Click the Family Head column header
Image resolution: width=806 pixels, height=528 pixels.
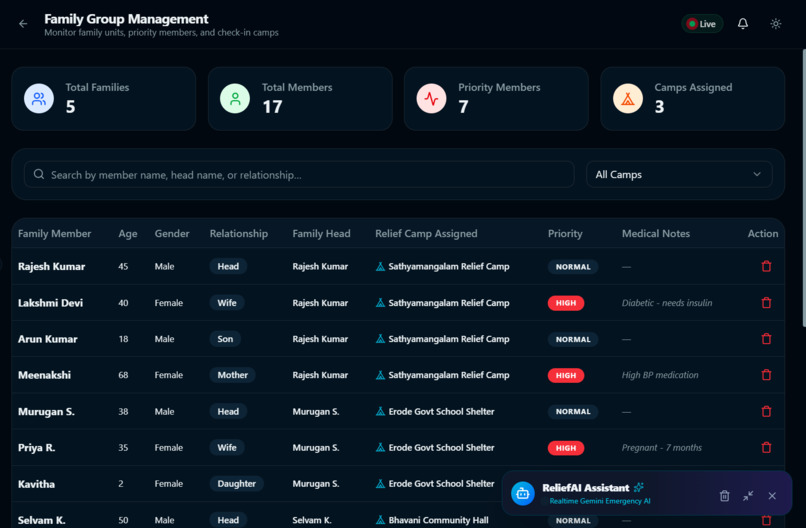click(x=321, y=233)
